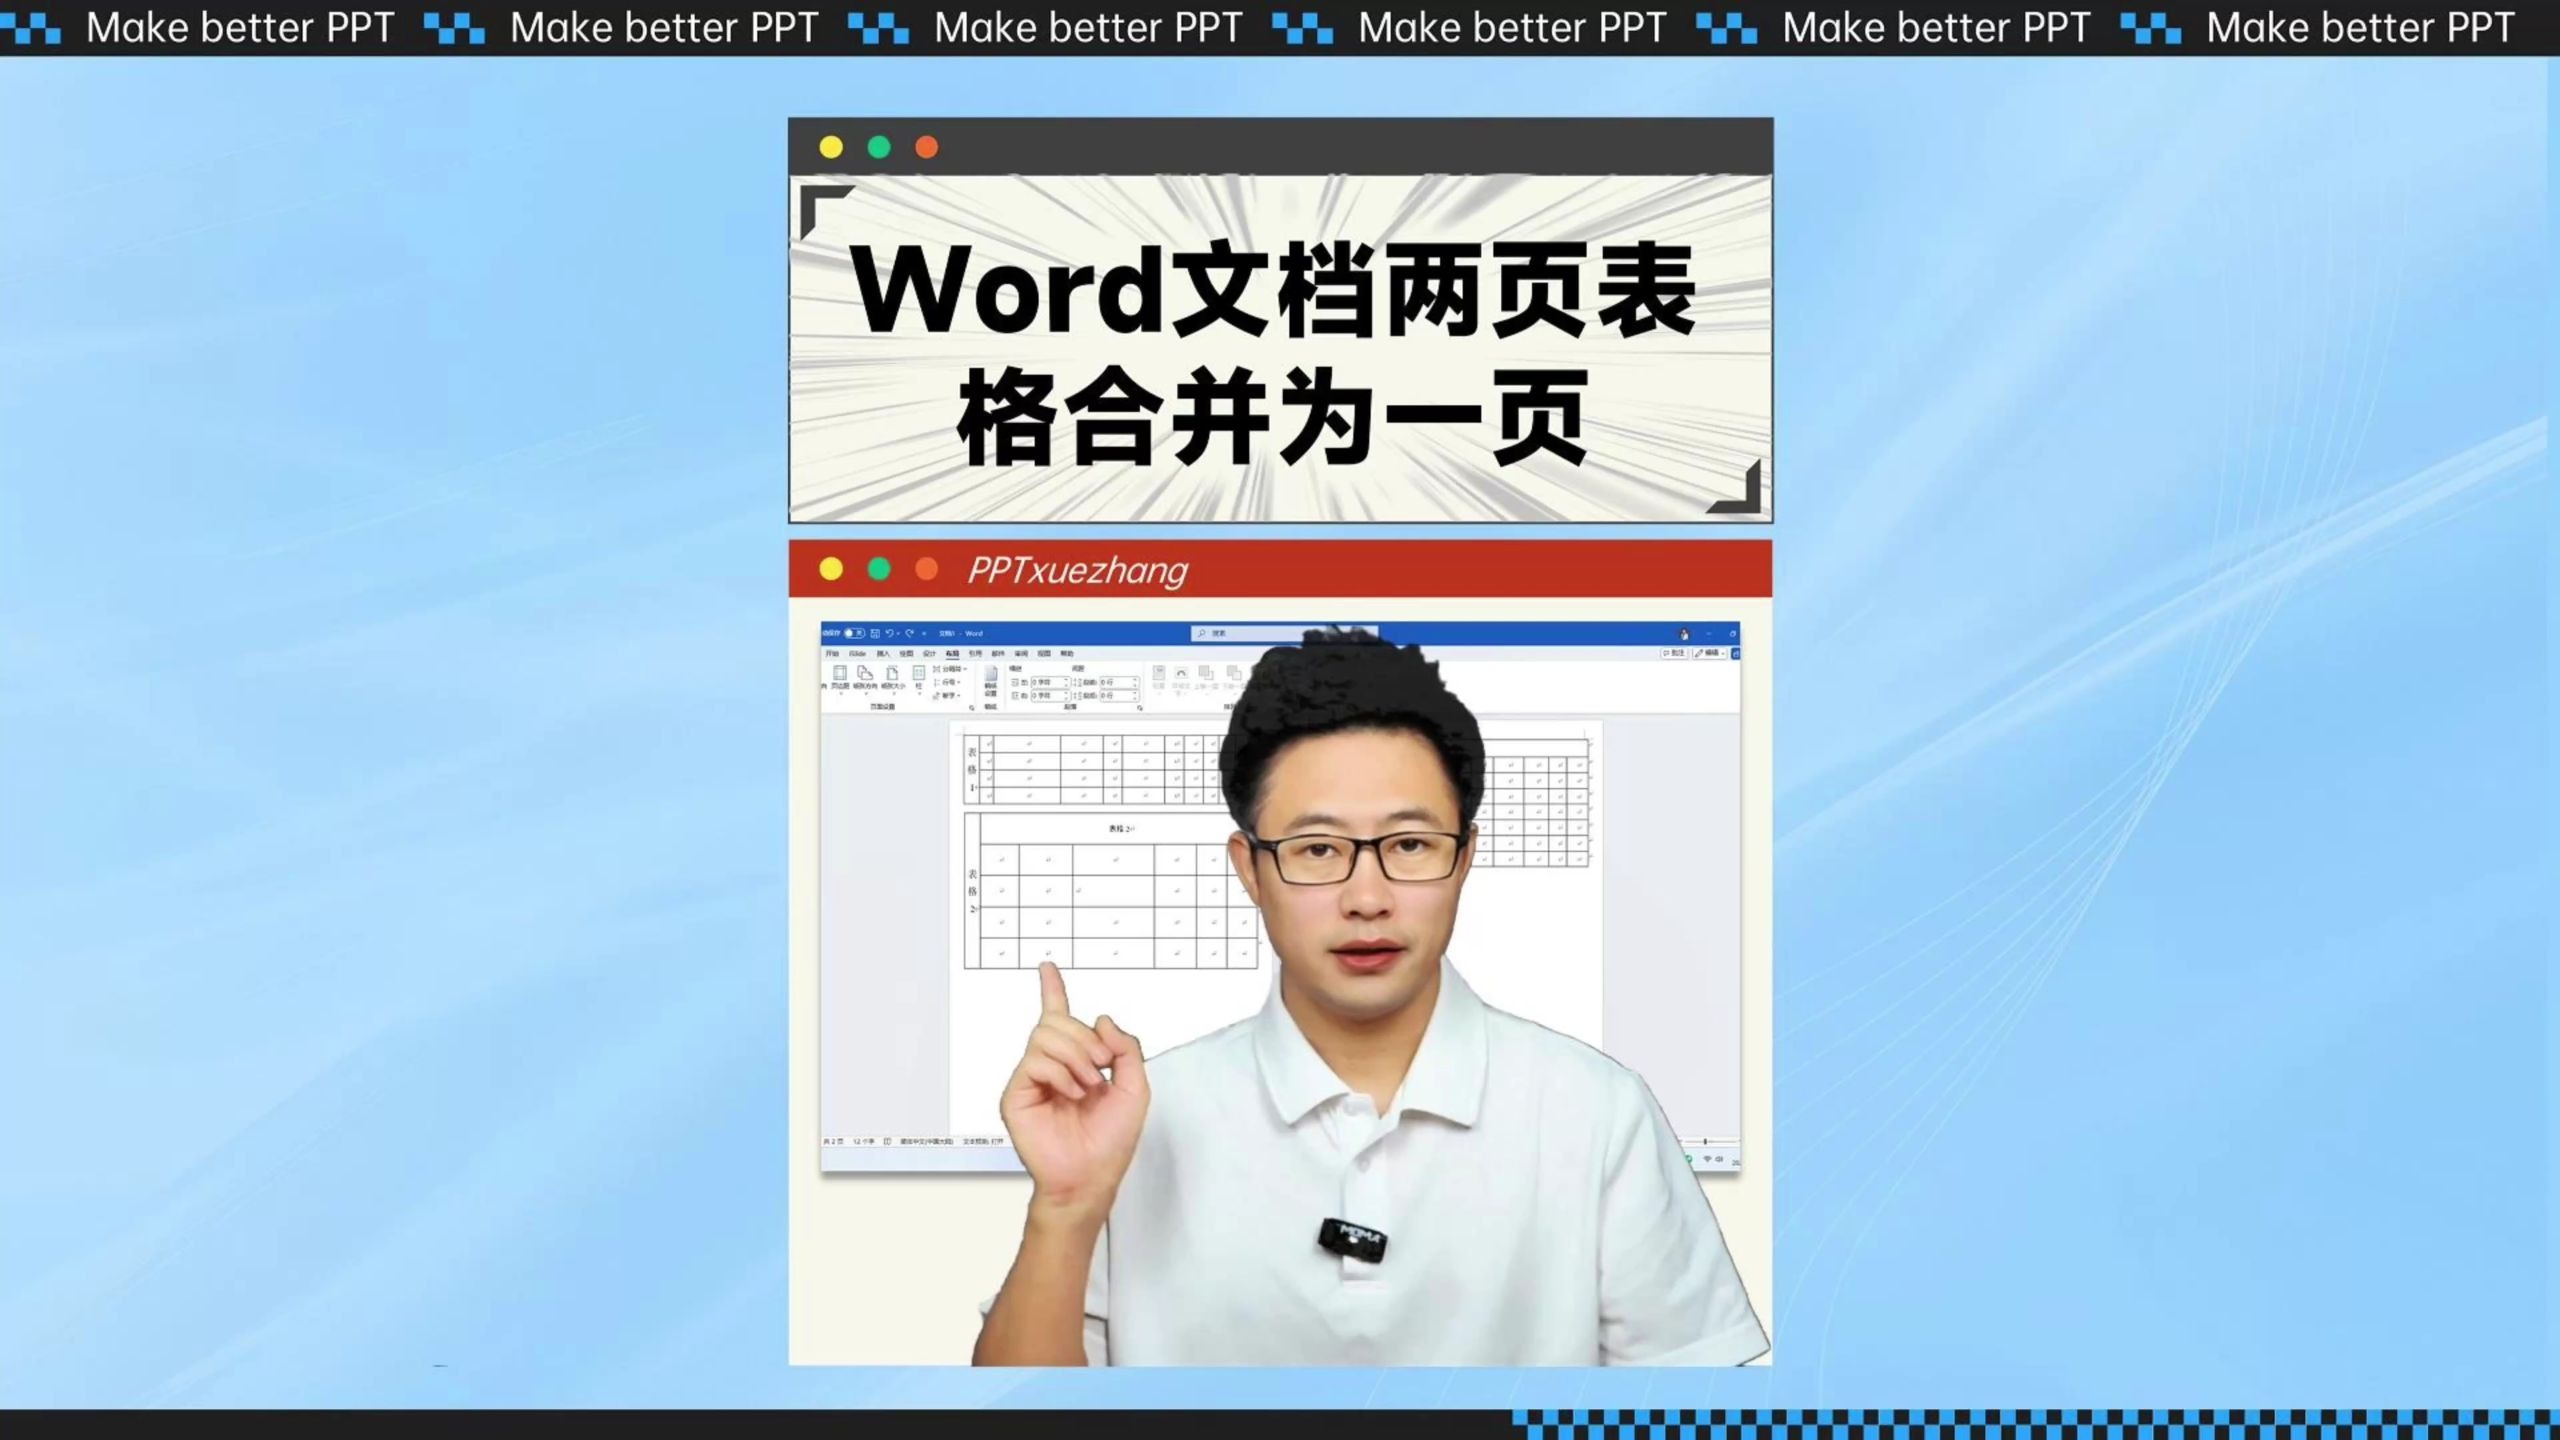Click the Editing (编辑) pencil icon top right
2560x1440 pixels.
tap(1706, 654)
